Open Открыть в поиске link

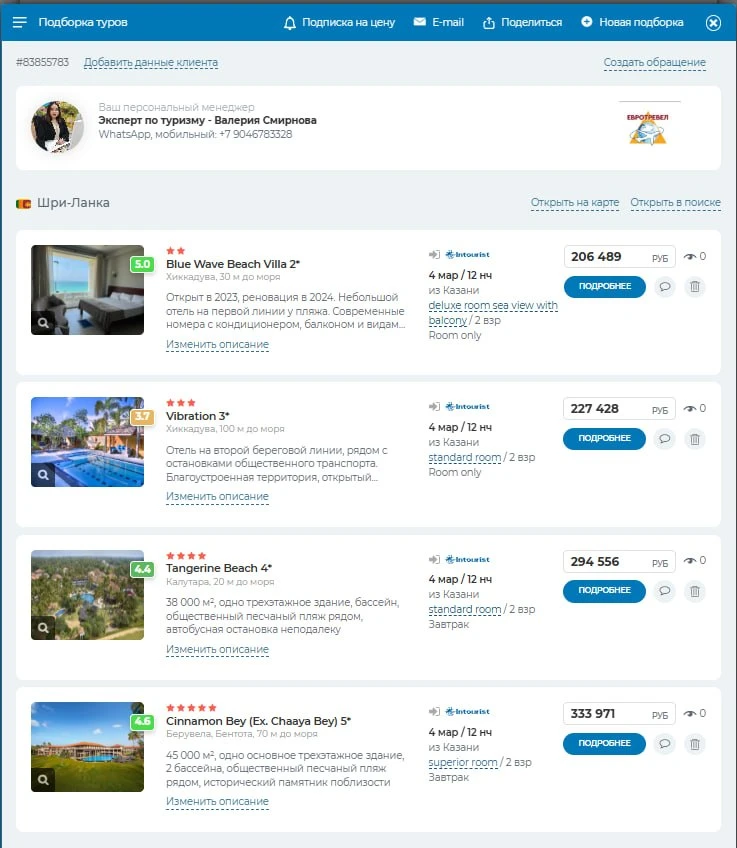click(x=675, y=202)
